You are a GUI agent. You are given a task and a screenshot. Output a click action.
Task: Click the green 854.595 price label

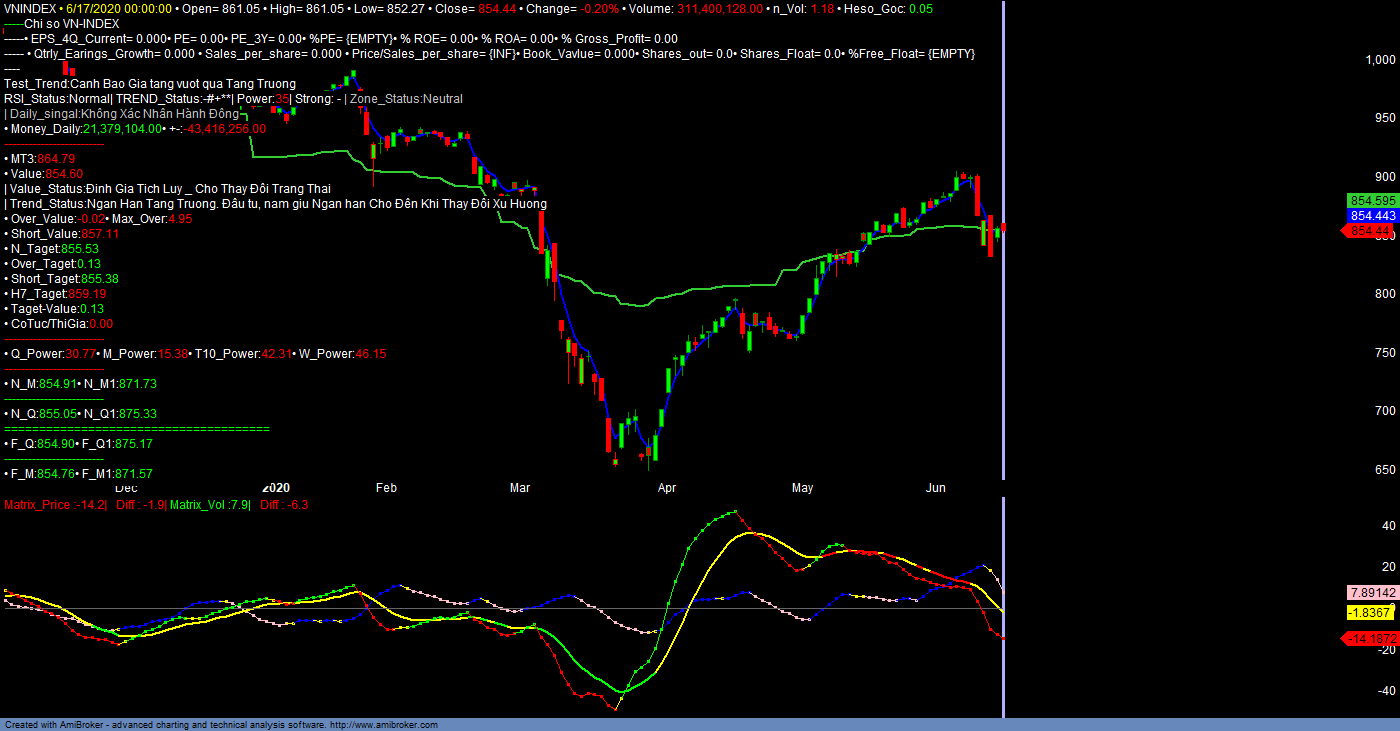[x=1371, y=200]
